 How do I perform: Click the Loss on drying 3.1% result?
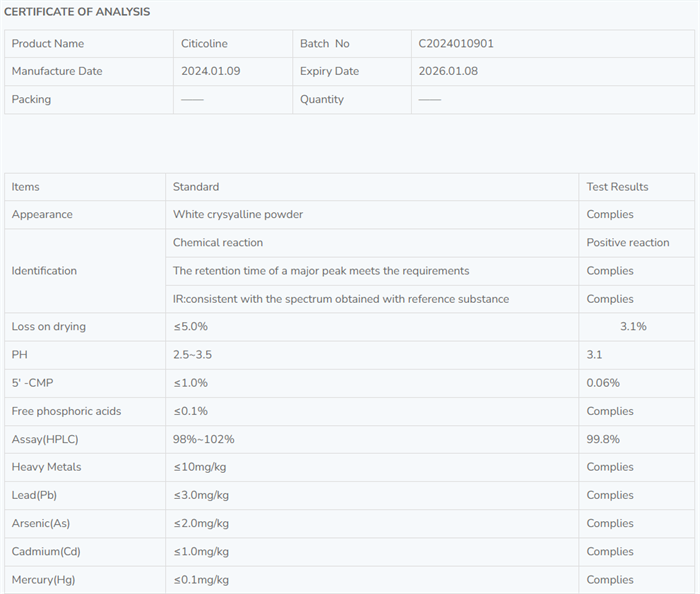pyautogui.click(x=633, y=327)
